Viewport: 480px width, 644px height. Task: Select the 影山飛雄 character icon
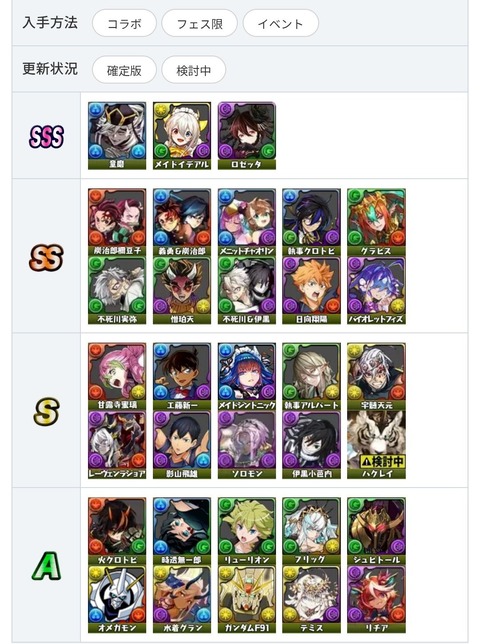pos(182,445)
